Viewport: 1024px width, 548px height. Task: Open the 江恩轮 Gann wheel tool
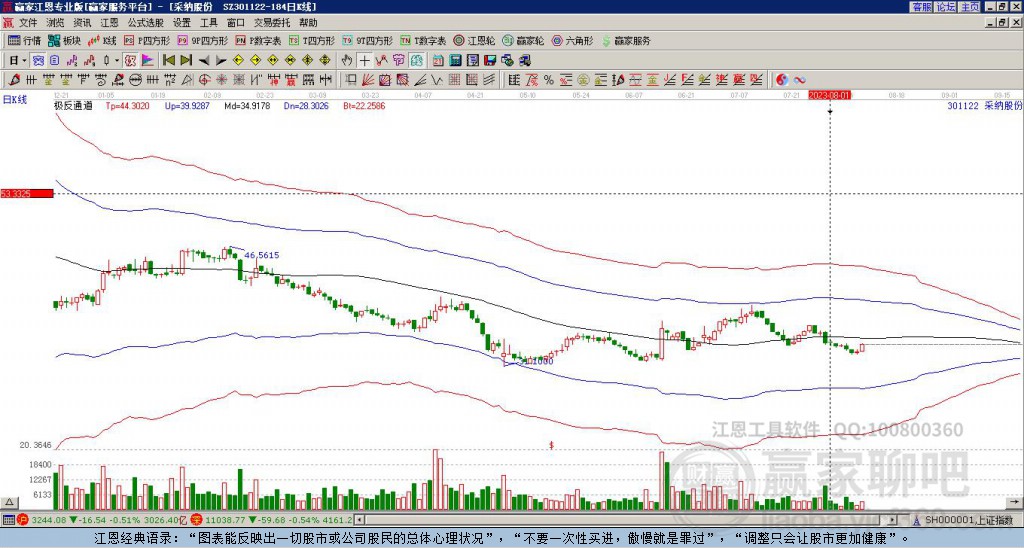pyautogui.click(x=475, y=41)
